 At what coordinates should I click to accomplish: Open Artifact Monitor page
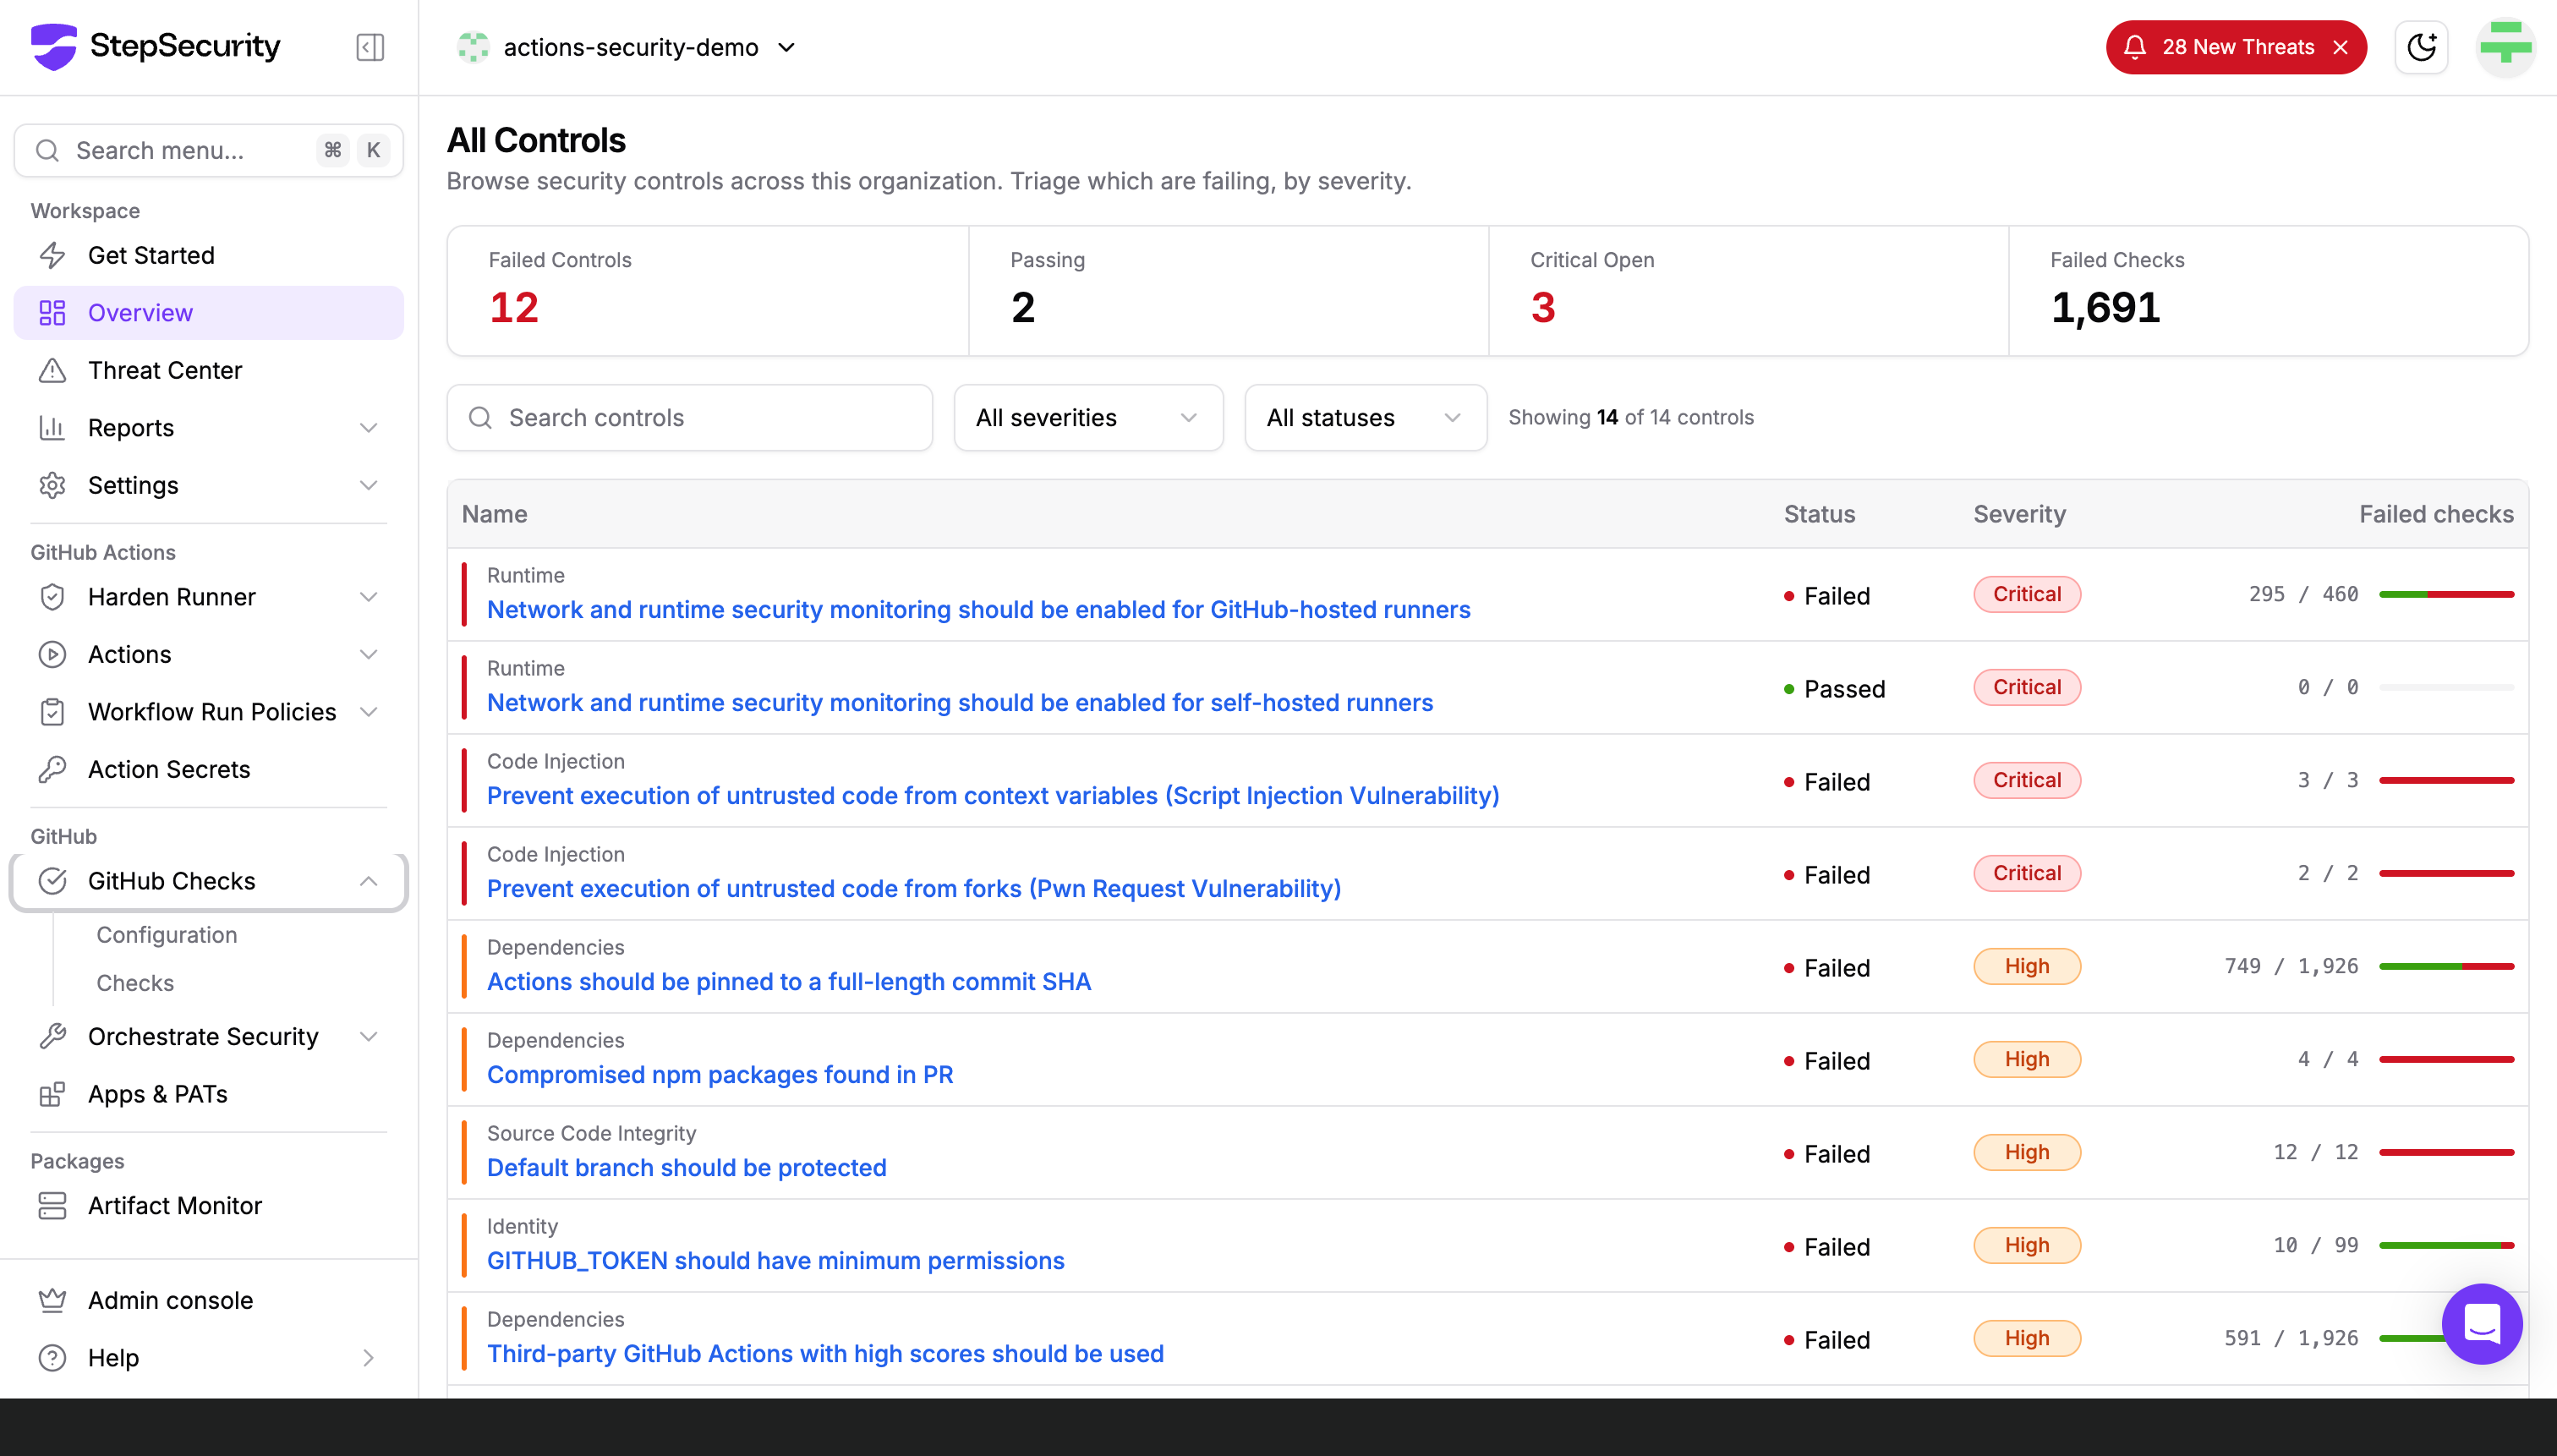coord(208,1206)
